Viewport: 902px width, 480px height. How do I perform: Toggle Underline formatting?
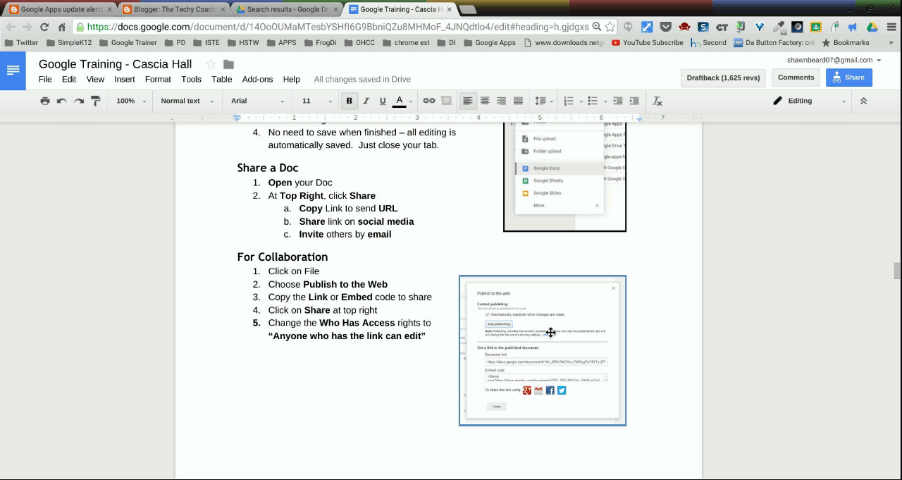pyautogui.click(x=382, y=101)
